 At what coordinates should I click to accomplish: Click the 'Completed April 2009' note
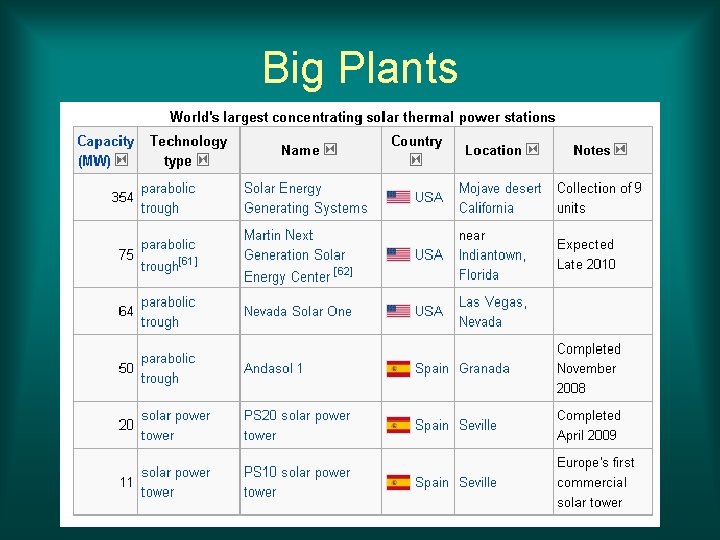pos(589,425)
